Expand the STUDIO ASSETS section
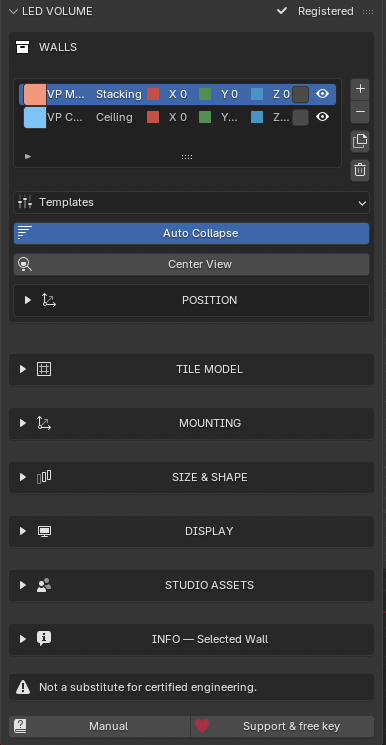This screenshot has height=745, width=386. click(x=22, y=585)
